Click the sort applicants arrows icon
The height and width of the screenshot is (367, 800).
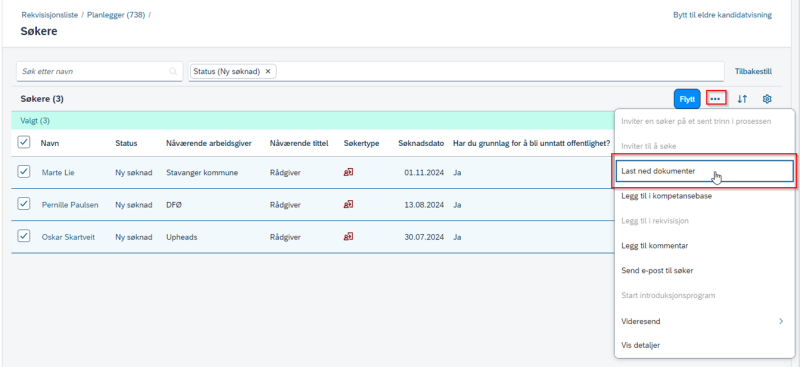pyautogui.click(x=742, y=99)
